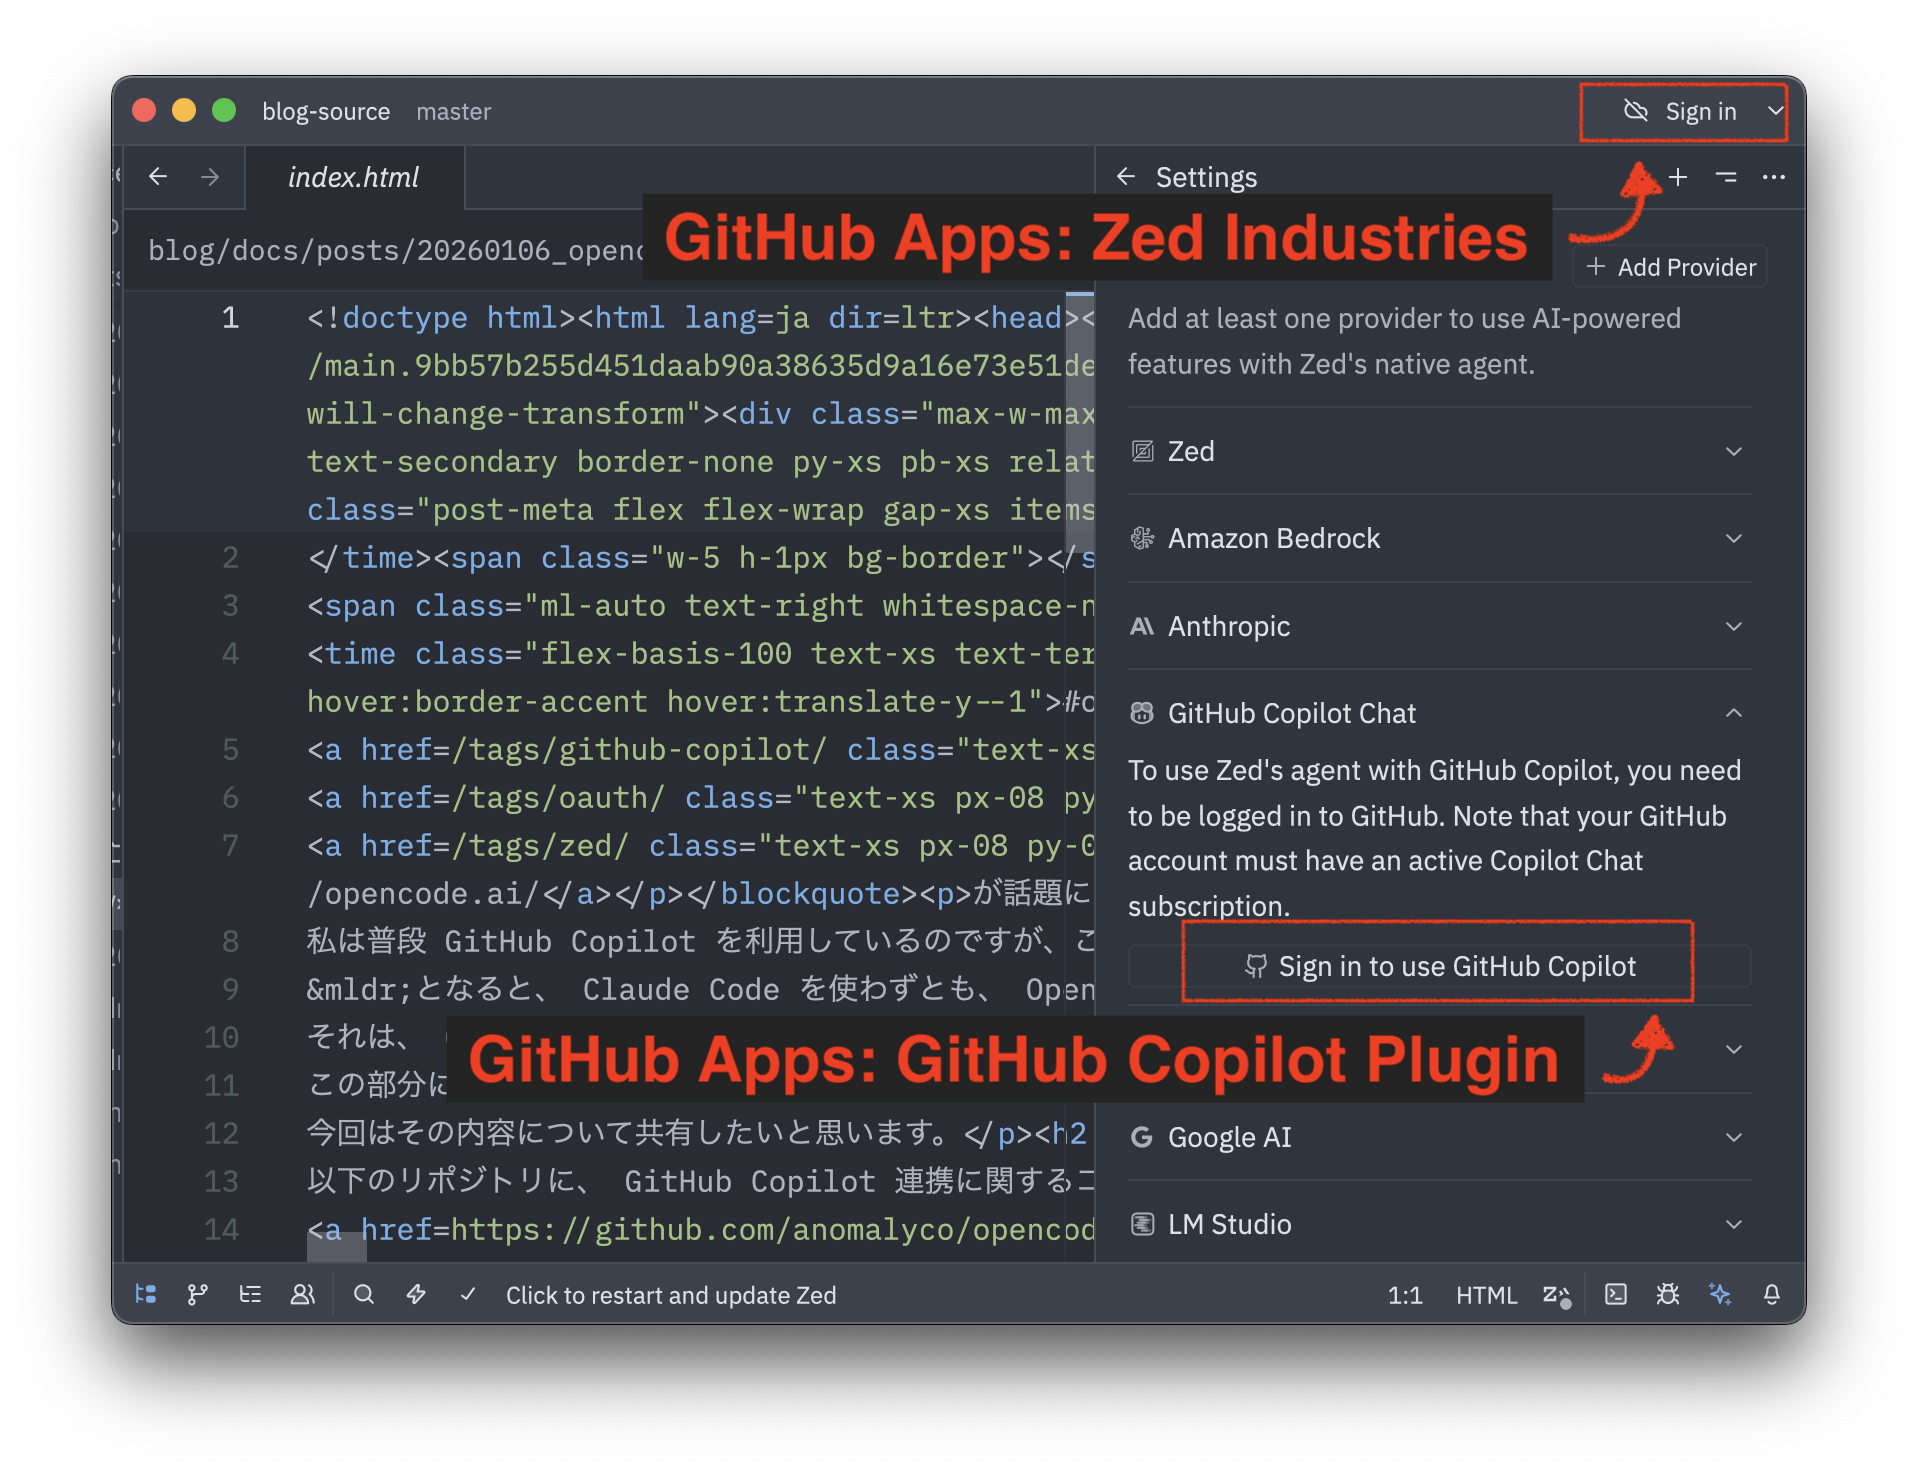Toggle the project panel in status bar
The height and width of the screenshot is (1472, 1918).
tap(146, 1294)
